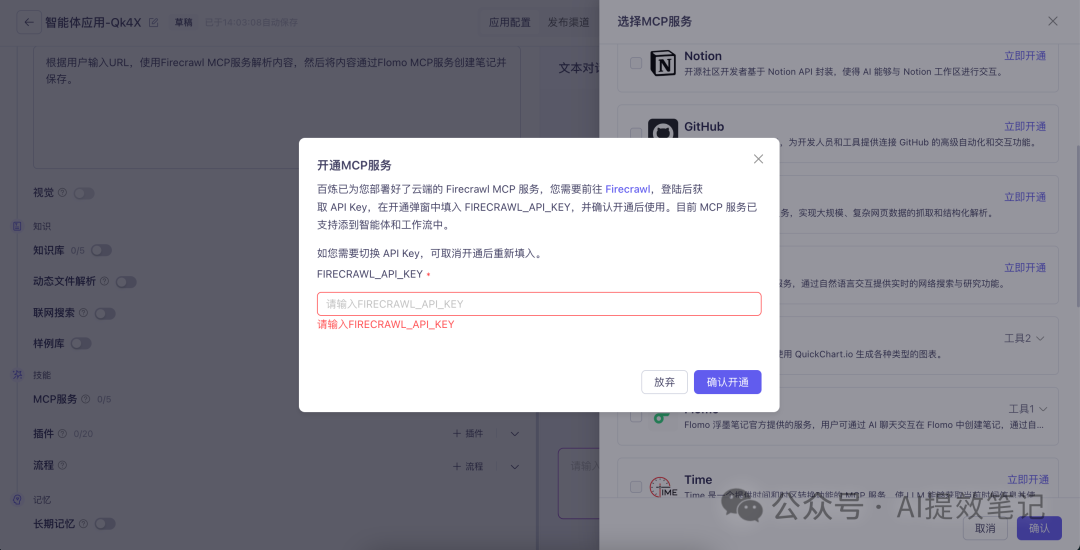The height and width of the screenshot is (550, 1080).
Task: Click the MCP服务 label under 技能
Action: 55,399
